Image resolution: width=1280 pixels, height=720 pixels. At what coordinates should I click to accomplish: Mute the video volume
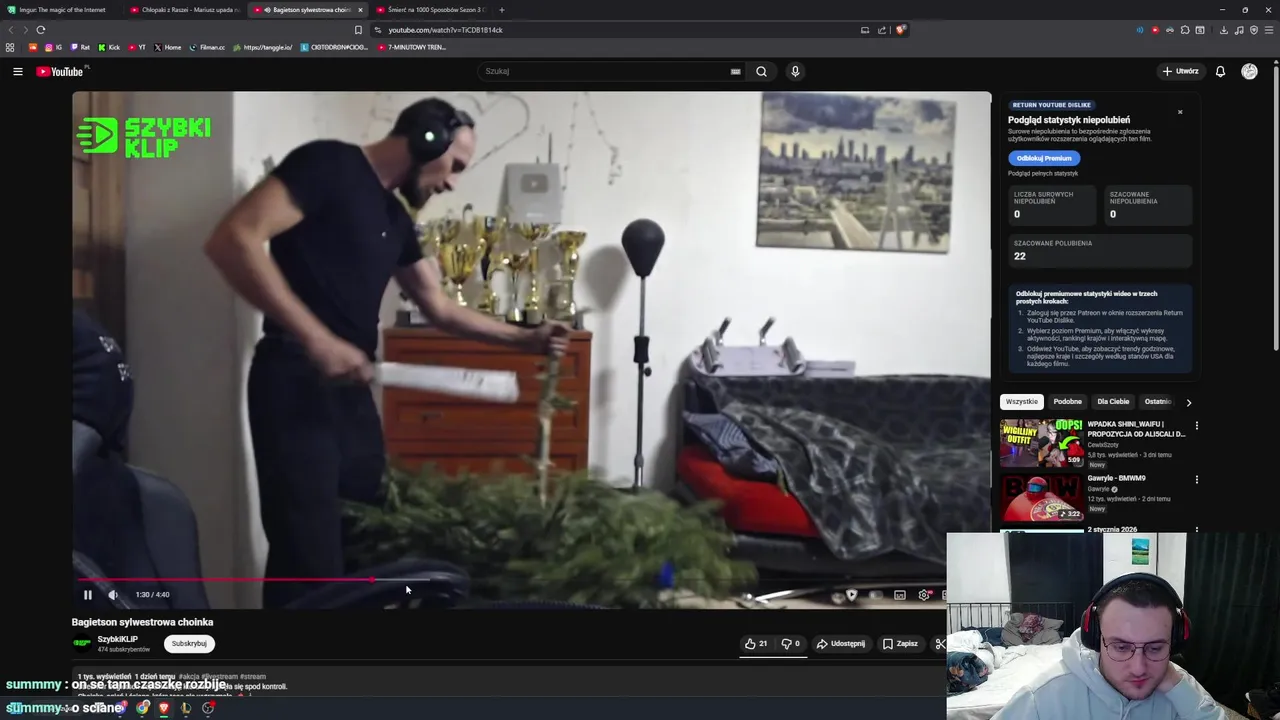[113, 595]
